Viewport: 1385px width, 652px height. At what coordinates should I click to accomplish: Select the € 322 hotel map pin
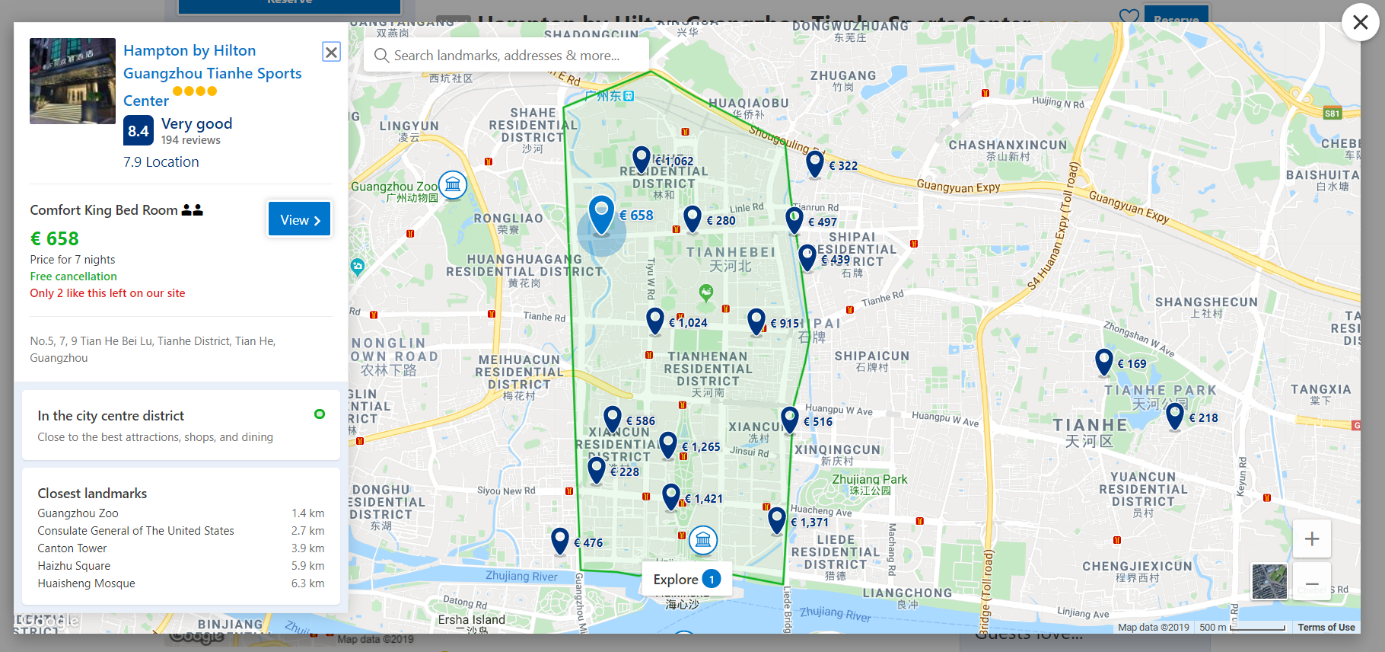815,164
